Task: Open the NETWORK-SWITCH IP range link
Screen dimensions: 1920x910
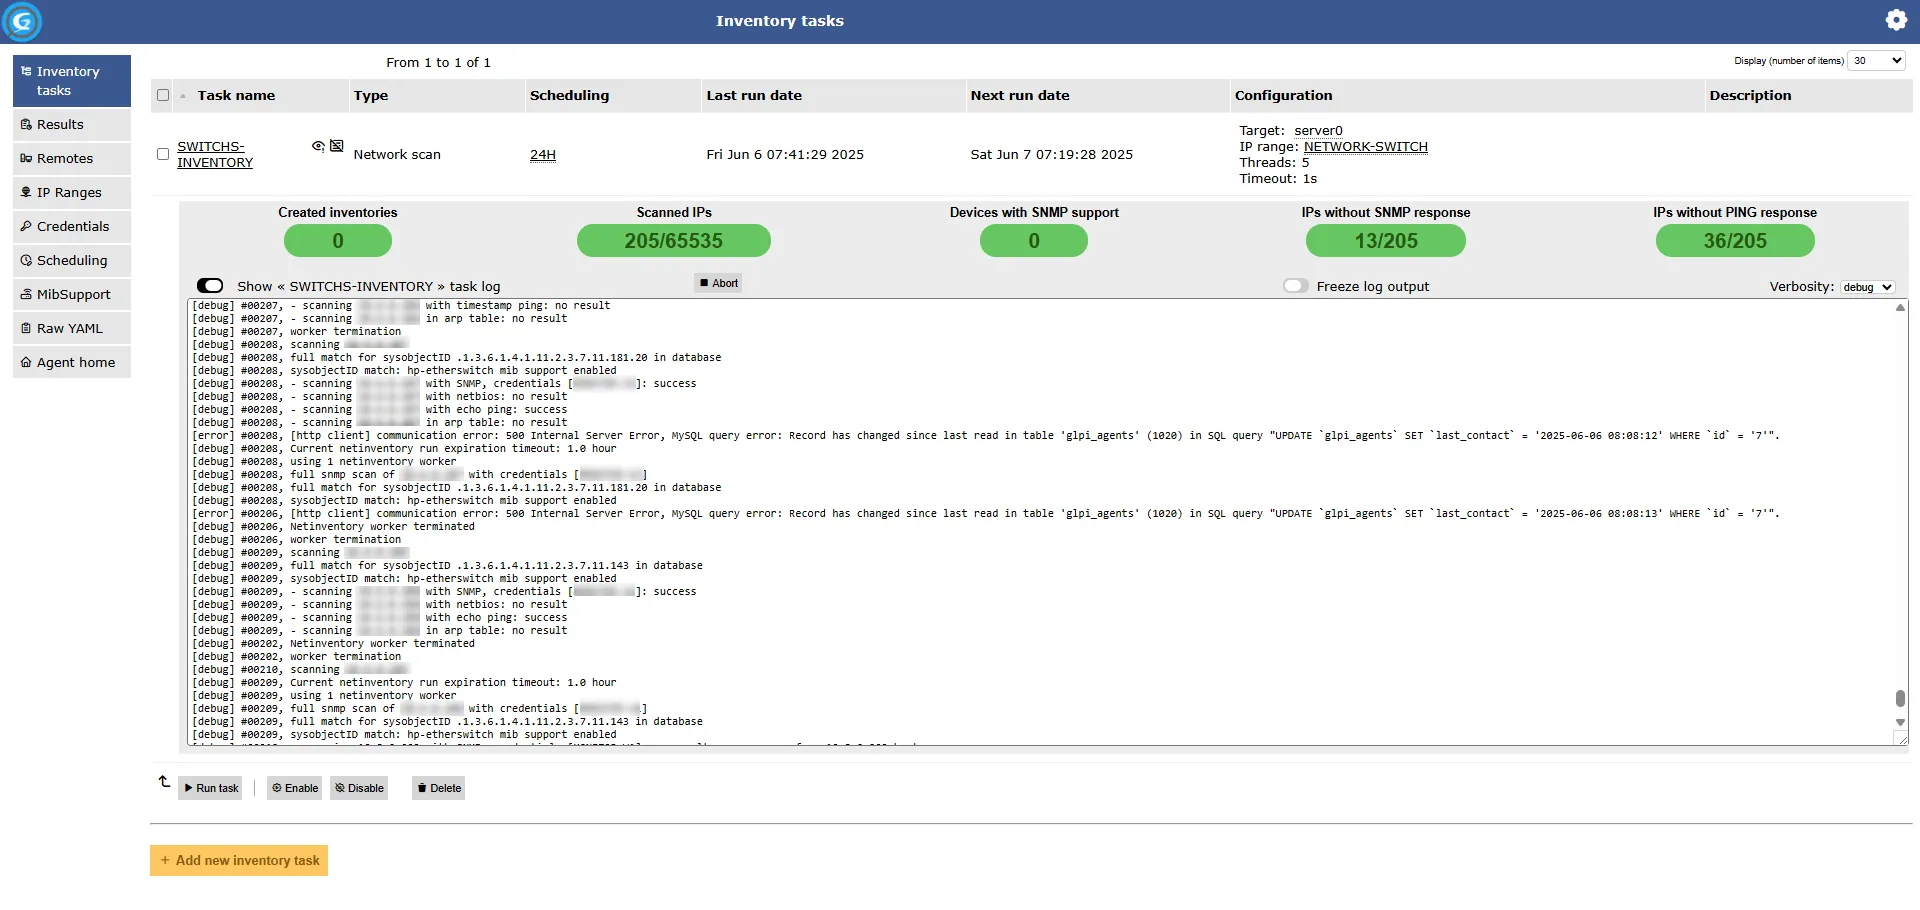Action: pos(1365,147)
